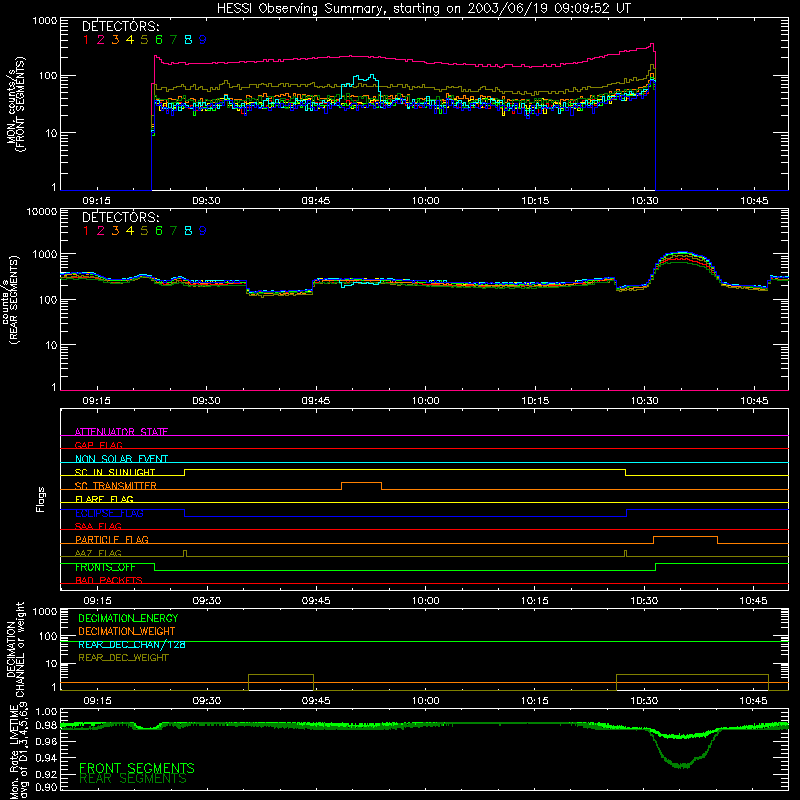The height and width of the screenshot is (800, 800).
Task: Click the REAR_DEC_CHAN/128 legend label
Action: coord(132,645)
